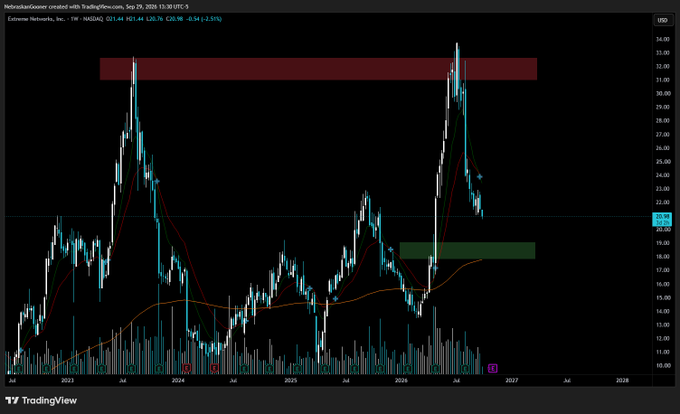Viewport: 680px width, 414px height.
Task: Click the 18.00 price axis label
Action: pyautogui.click(x=663, y=257)
